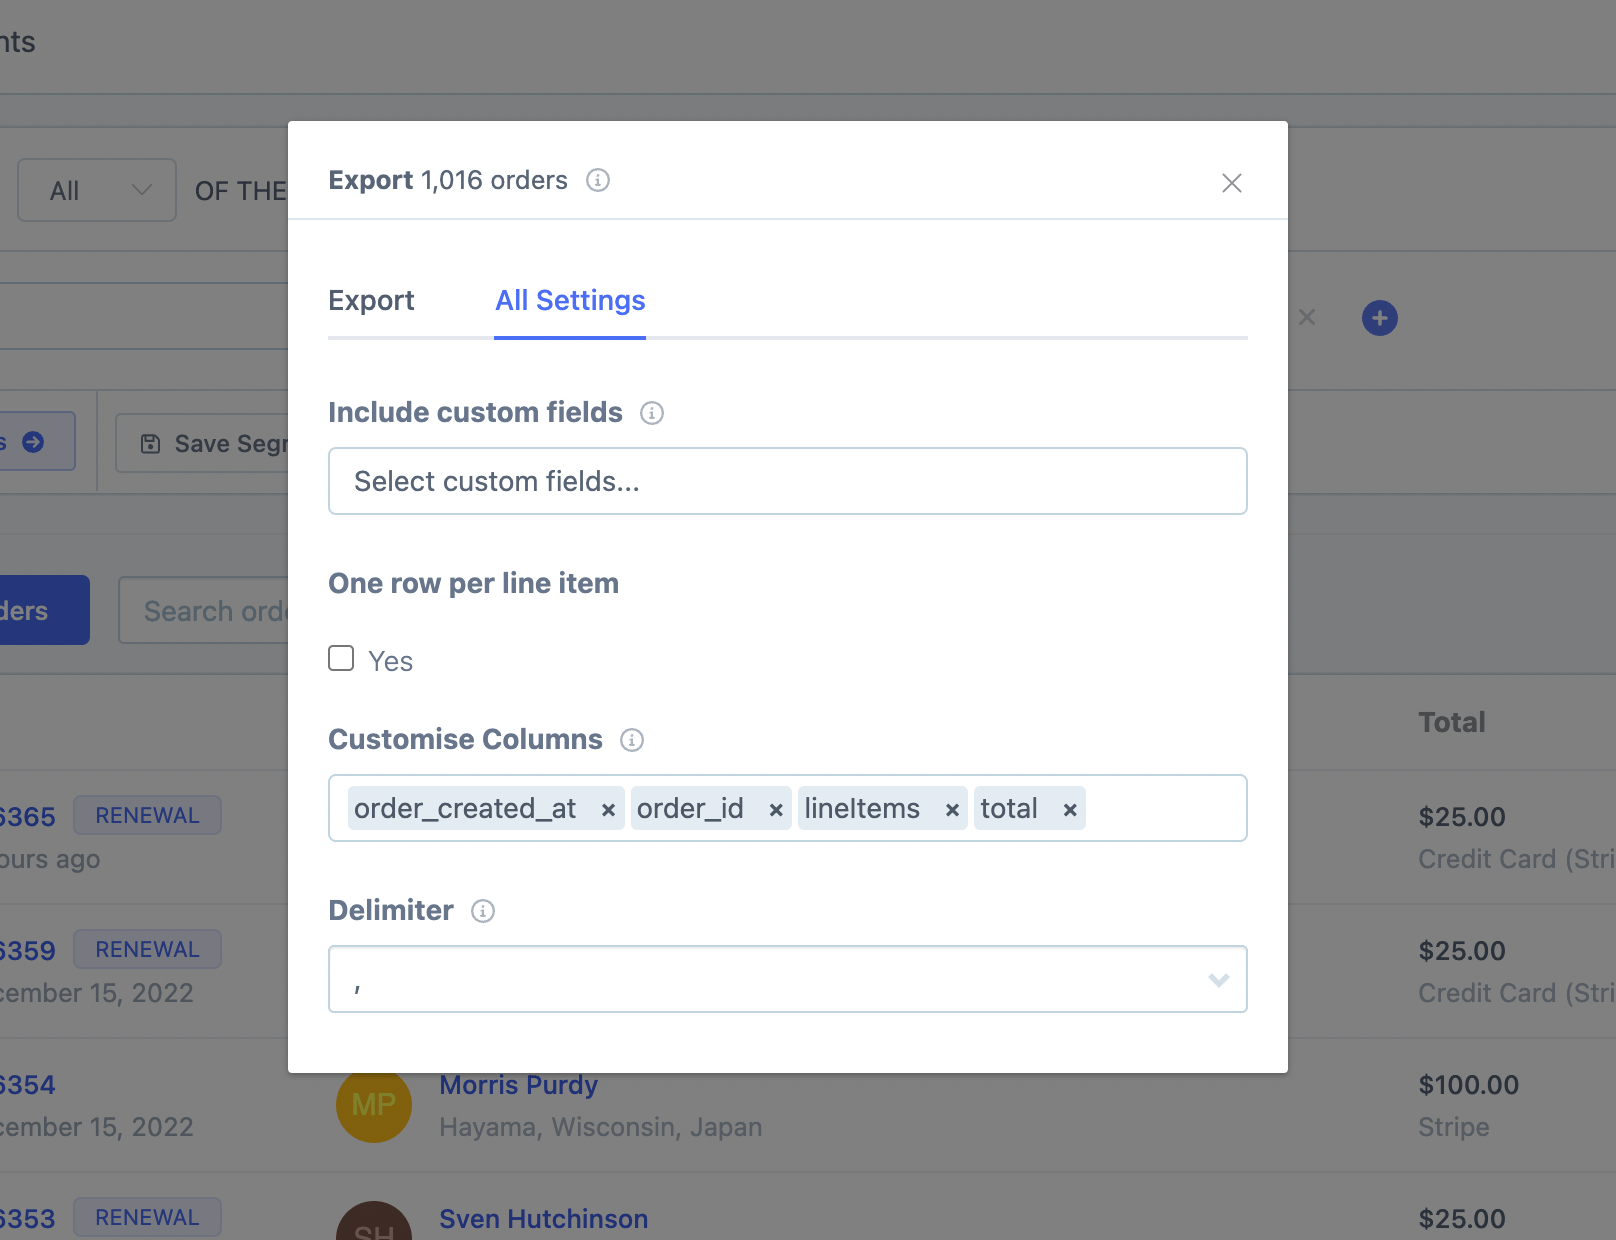Remove the order_id column tag
The image size is (1616, 1240).
[x=775, y=809]
